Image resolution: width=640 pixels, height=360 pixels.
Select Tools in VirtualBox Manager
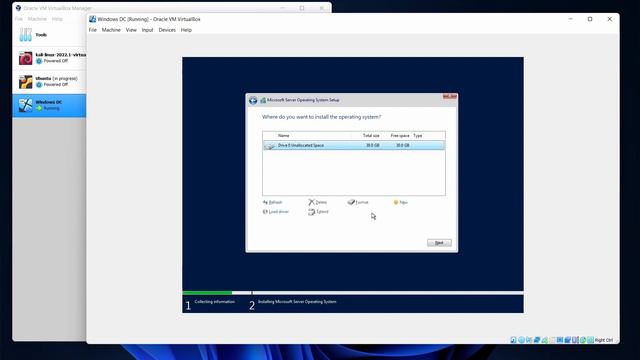49,35
